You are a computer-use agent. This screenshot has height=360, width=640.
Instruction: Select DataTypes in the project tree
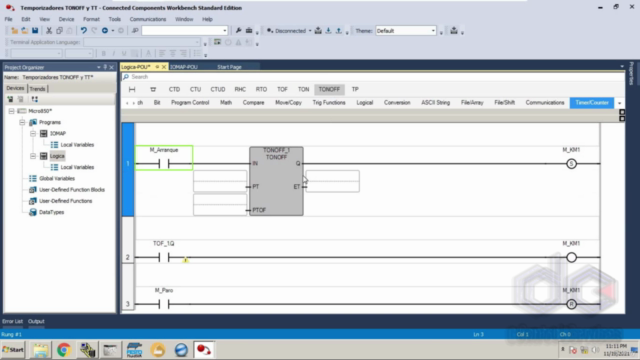[51, 212]
